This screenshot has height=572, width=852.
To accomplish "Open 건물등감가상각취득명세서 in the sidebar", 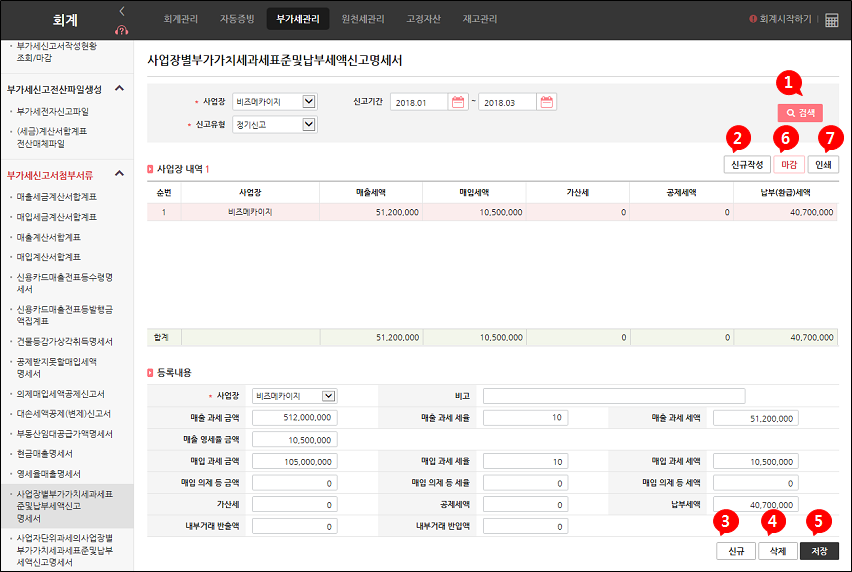I will (65, 342).
